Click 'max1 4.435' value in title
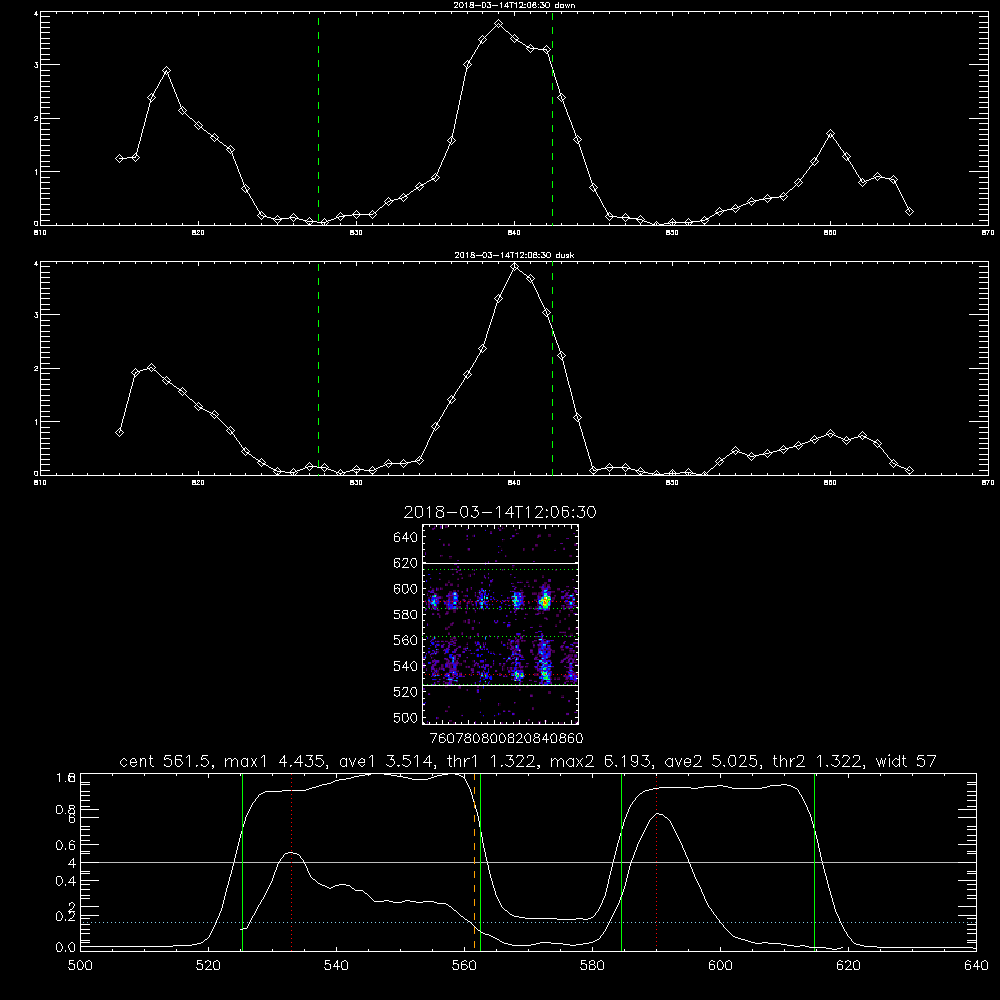This screenshot has width=1000, height=1000. point(276,761)
